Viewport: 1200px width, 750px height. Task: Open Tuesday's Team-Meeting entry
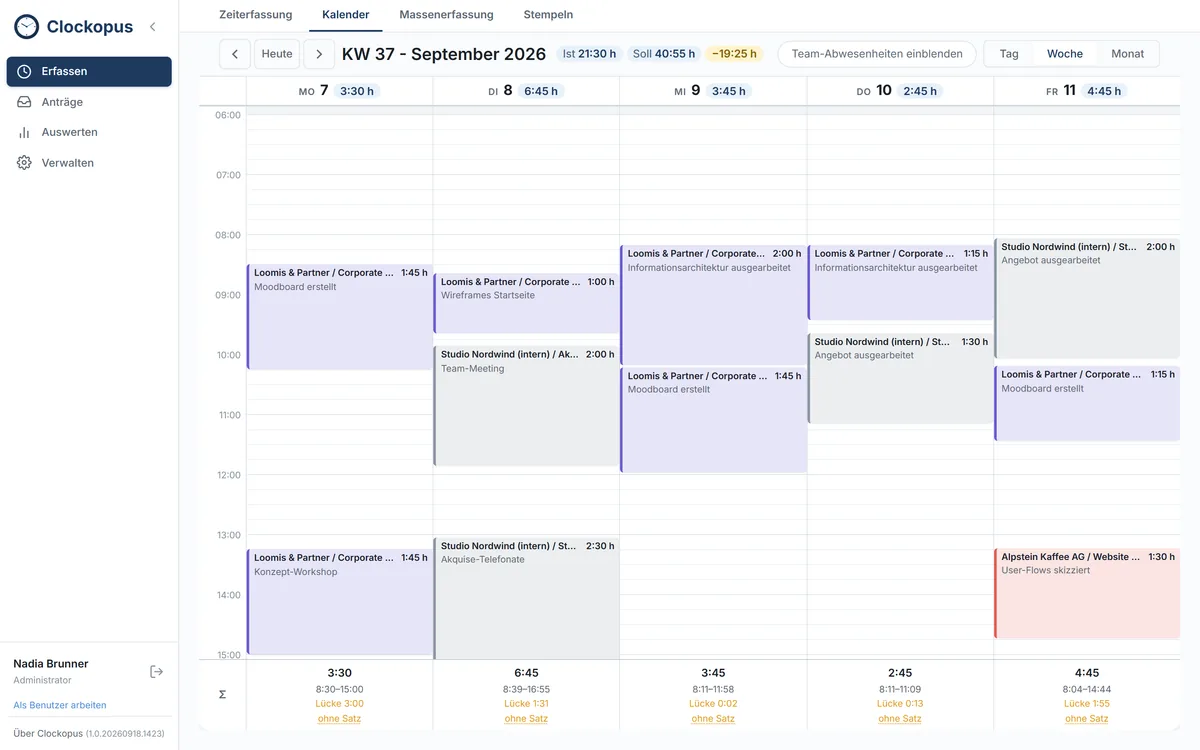coord(526,406)
